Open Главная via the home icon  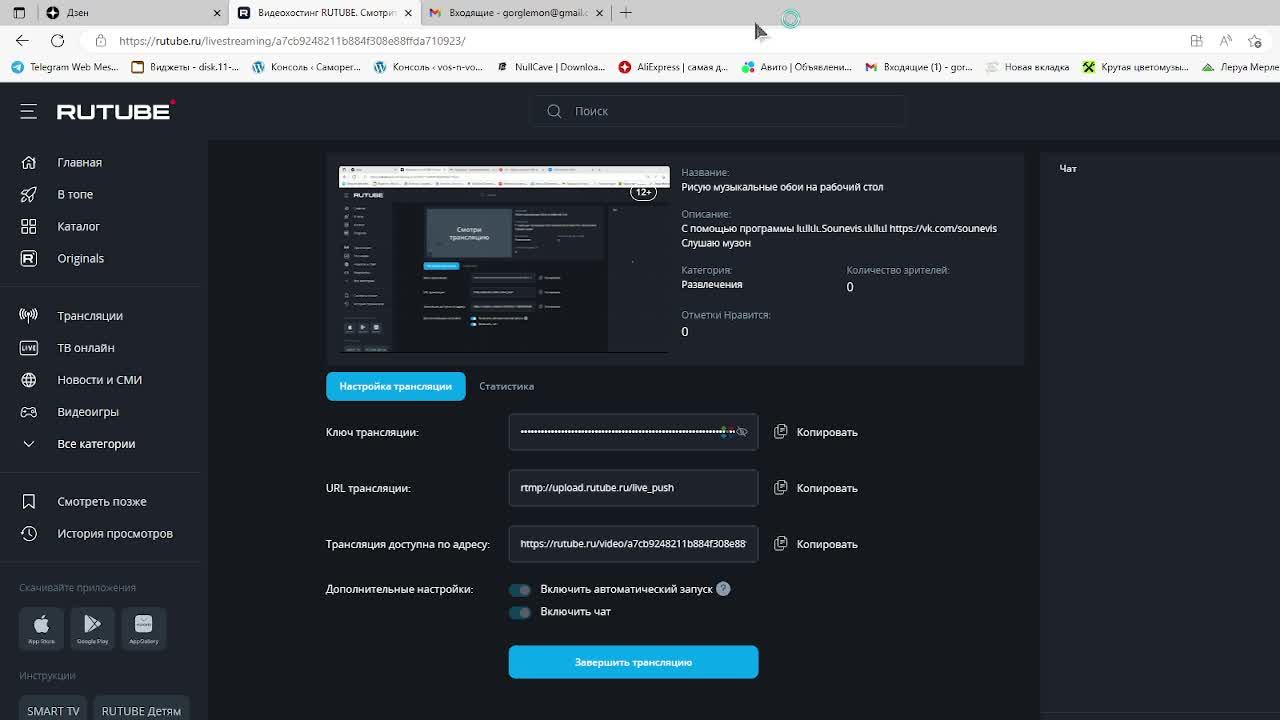point(29,162)
